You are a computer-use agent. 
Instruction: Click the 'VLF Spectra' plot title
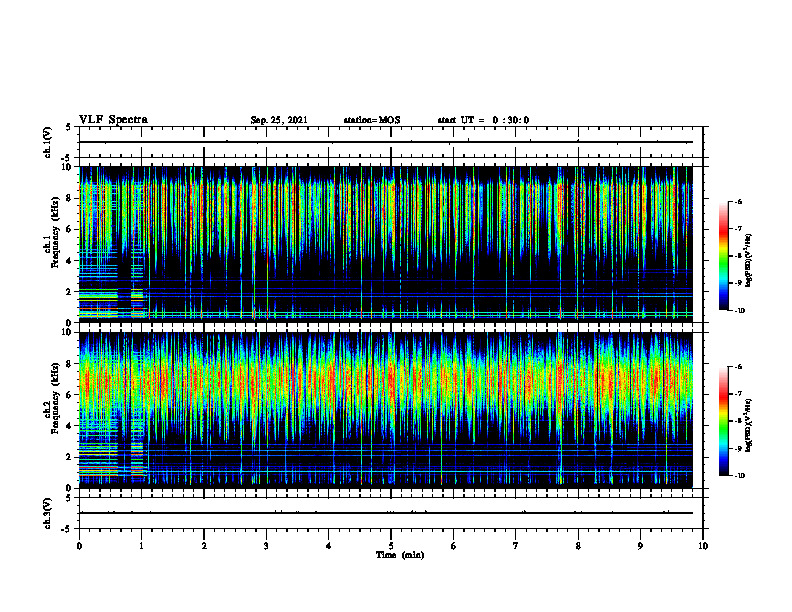[x=113, y=120]
